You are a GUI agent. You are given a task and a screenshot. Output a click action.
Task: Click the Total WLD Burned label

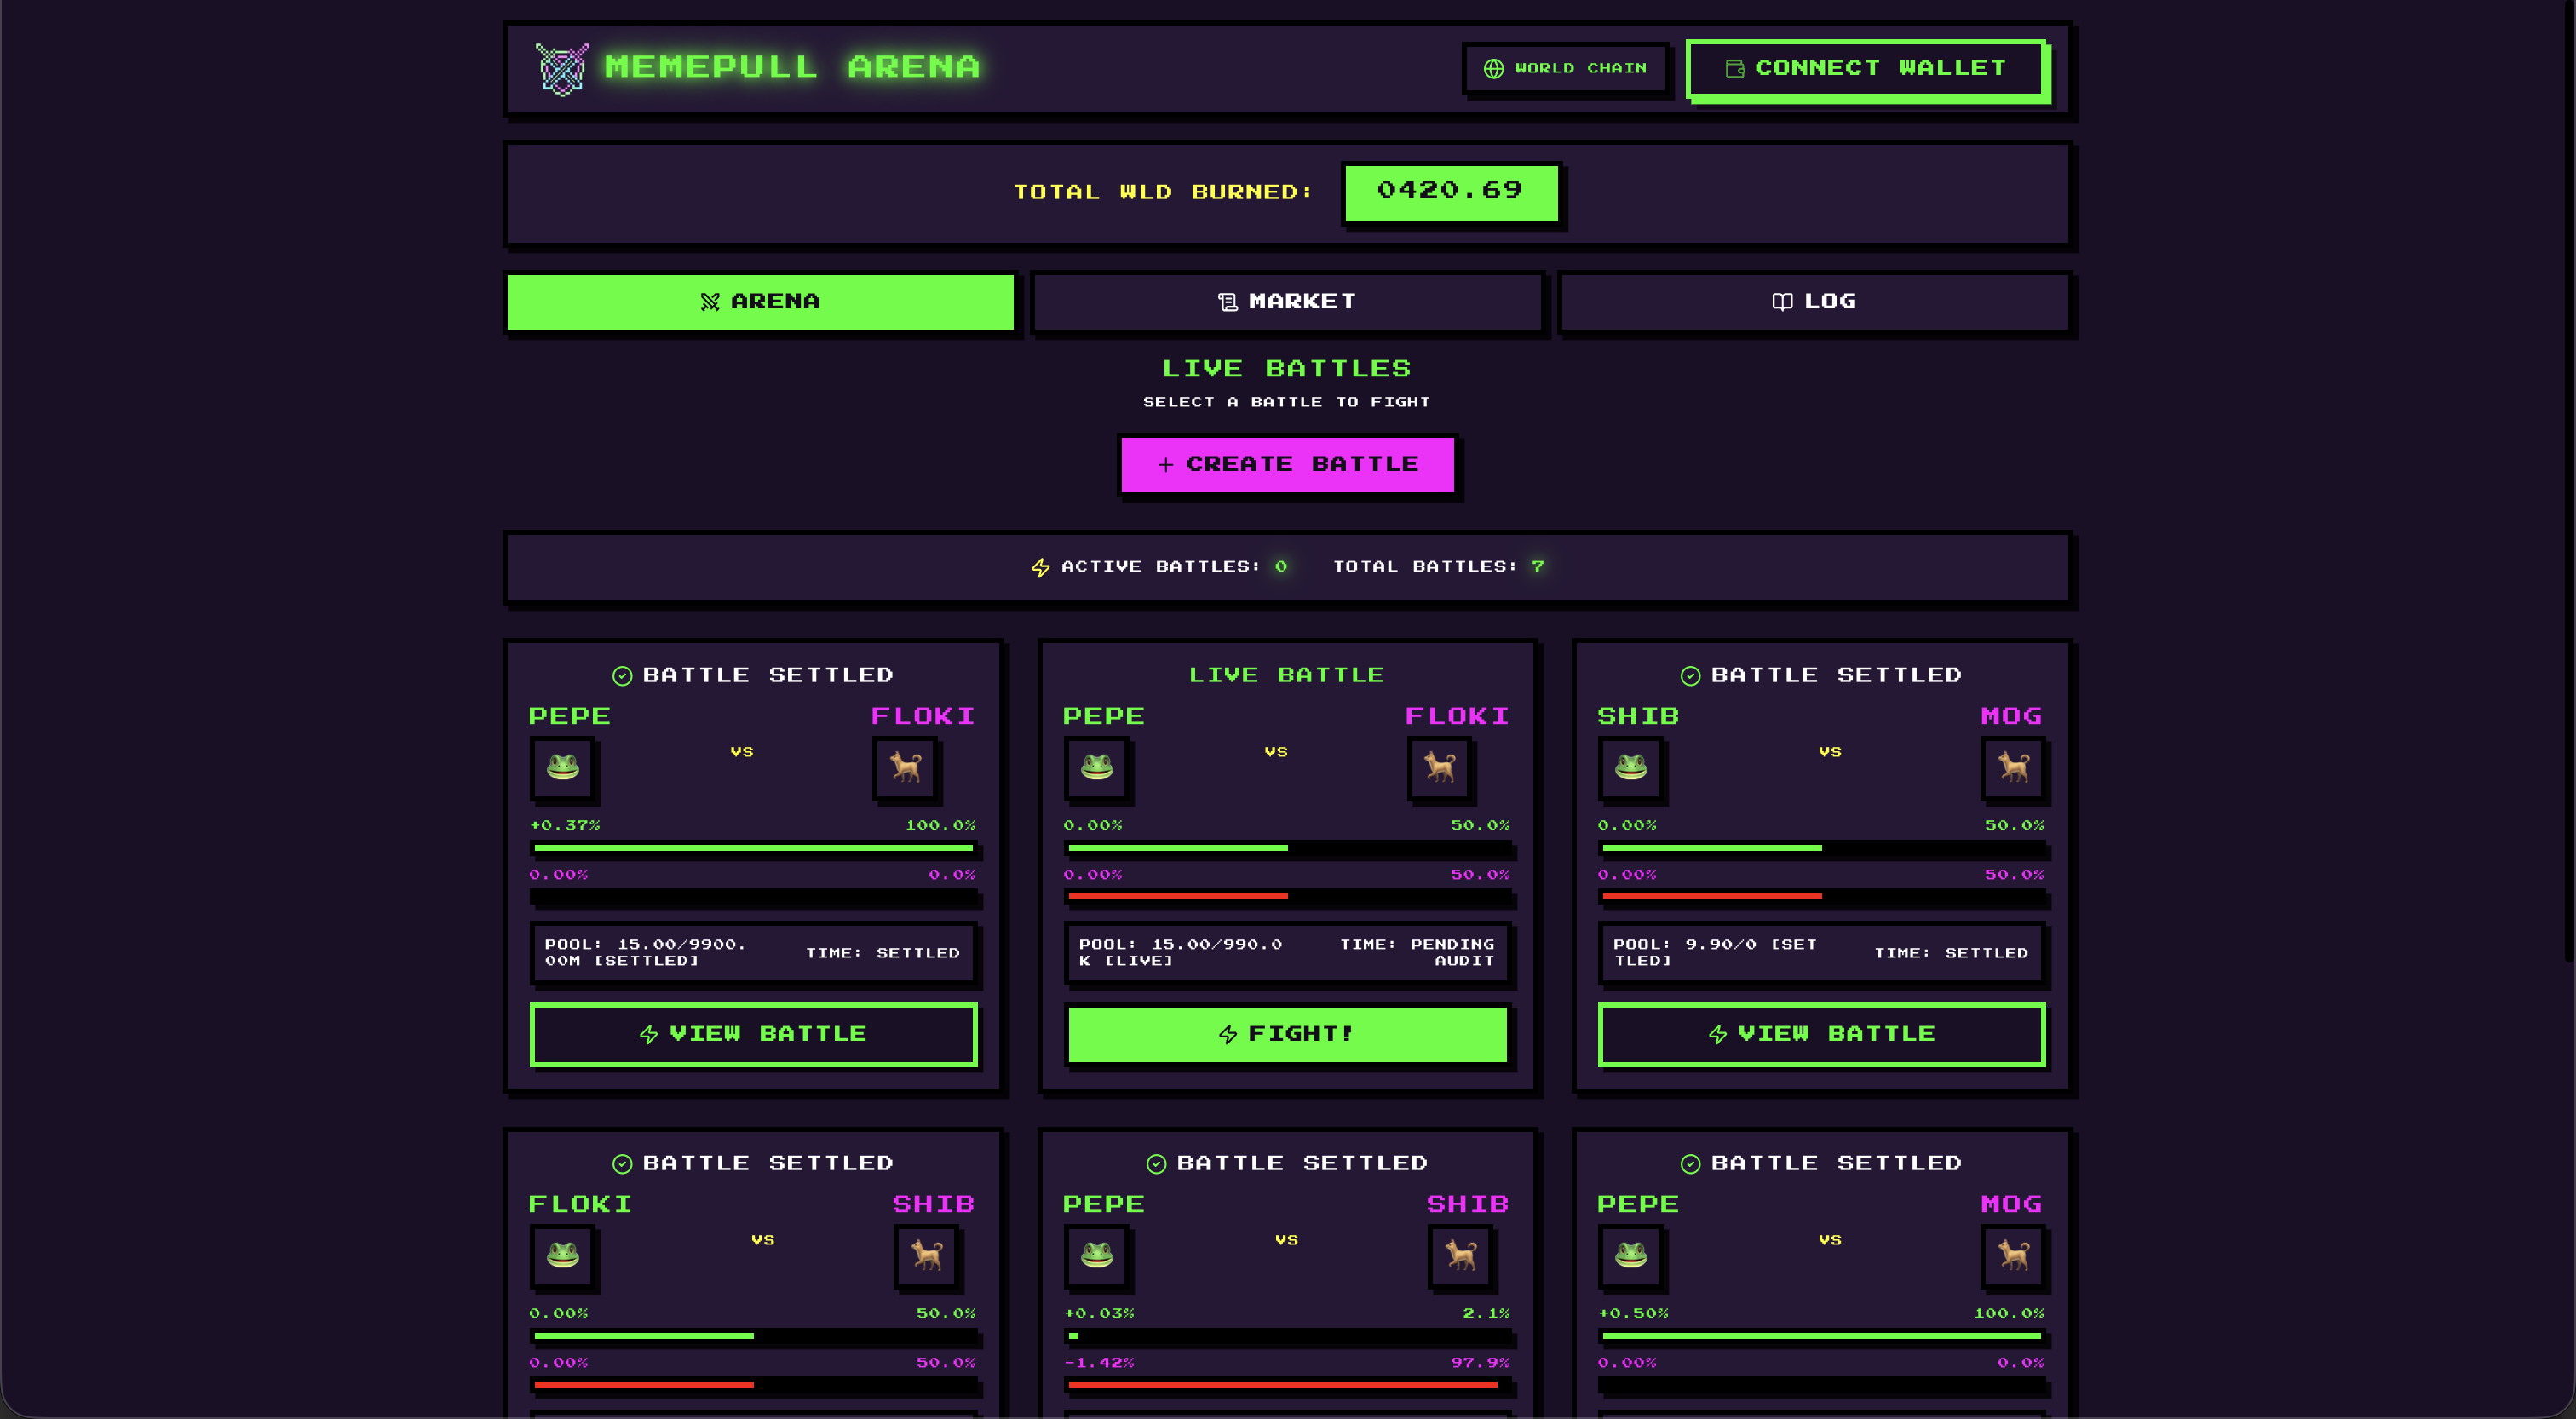point(1163,192)
